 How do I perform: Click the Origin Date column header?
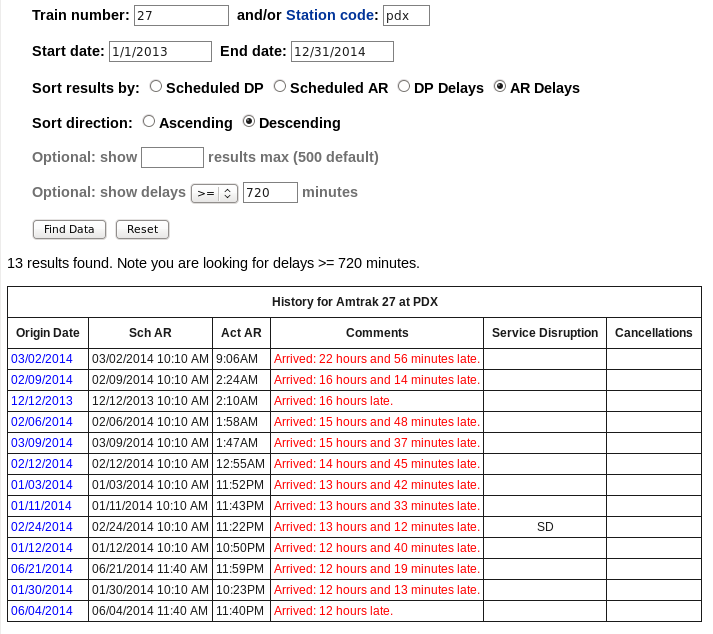click(48, 333)
